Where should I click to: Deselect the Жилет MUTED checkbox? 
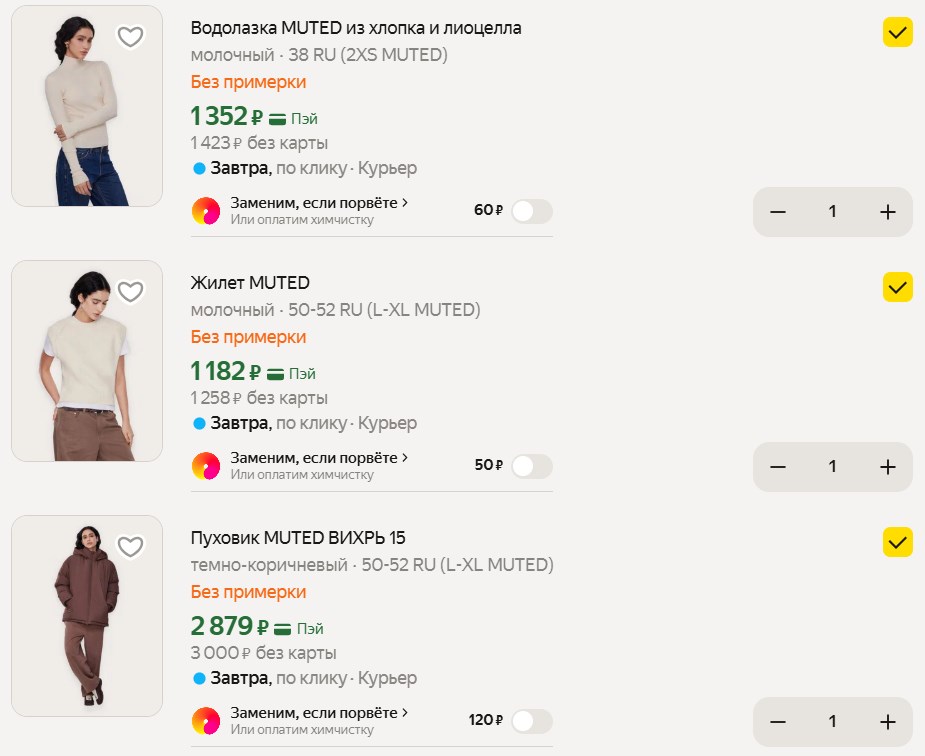(x=898, y=288)
